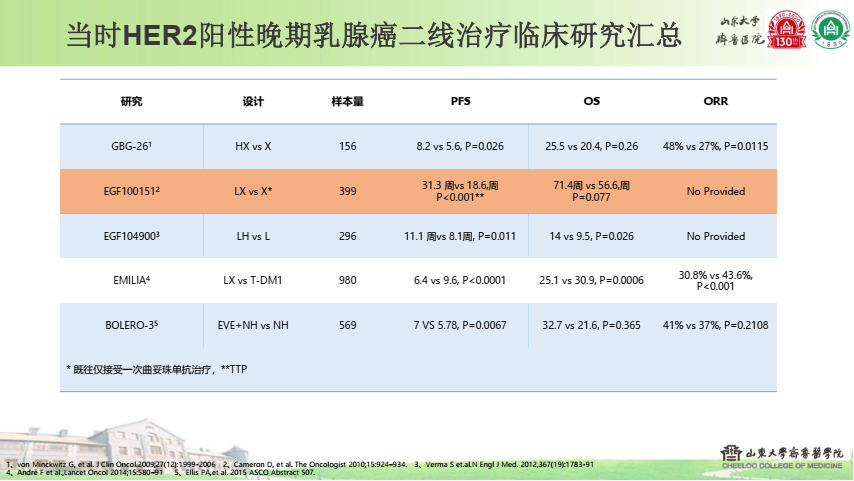This screenshot has height=481, width=854.
Task: Select the BOLERO-3 study cell
Action: 131,325
